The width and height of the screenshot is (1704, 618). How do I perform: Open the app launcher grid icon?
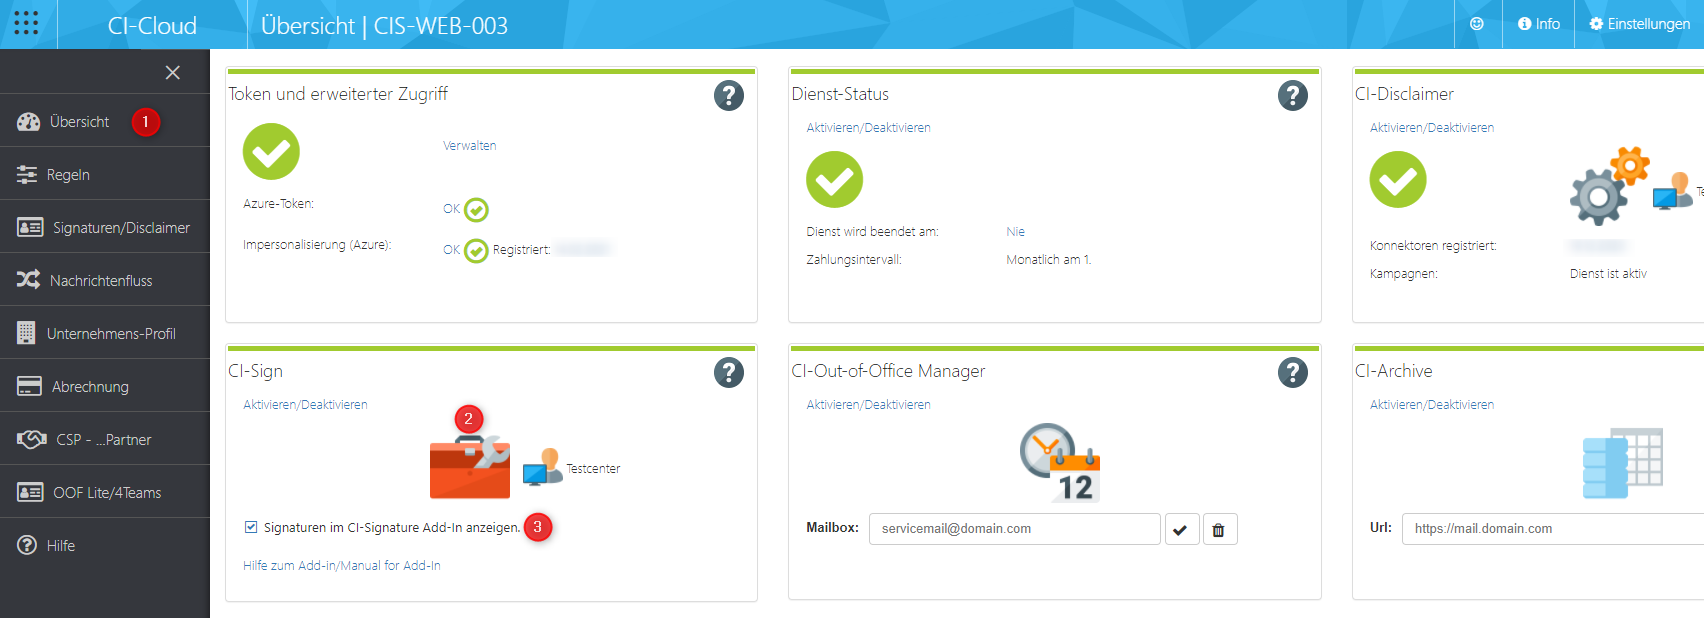[x=26, y=24]
